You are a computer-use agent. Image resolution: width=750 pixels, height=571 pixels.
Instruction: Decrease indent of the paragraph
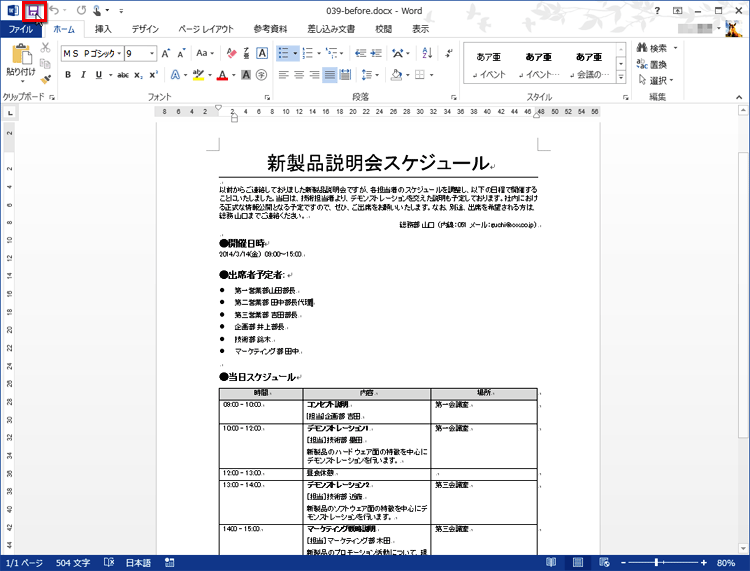tap(361, 53)
